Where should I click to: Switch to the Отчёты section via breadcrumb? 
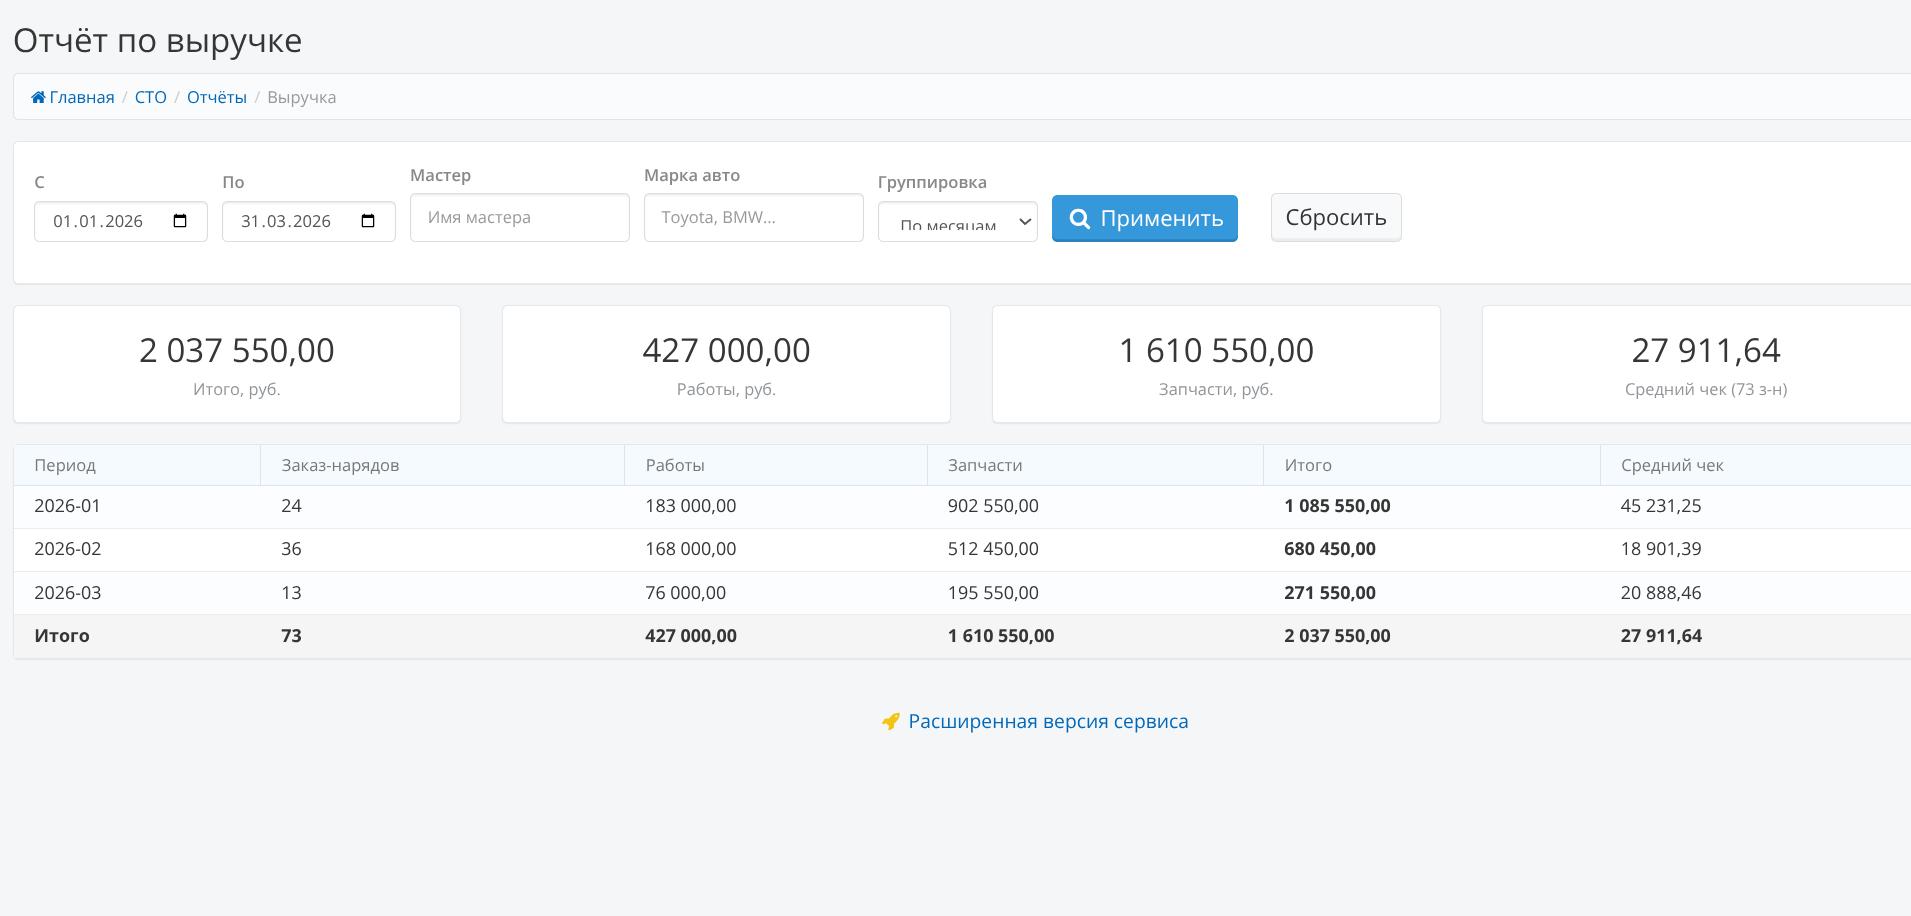pyautogui.click(x=216, y=96)
